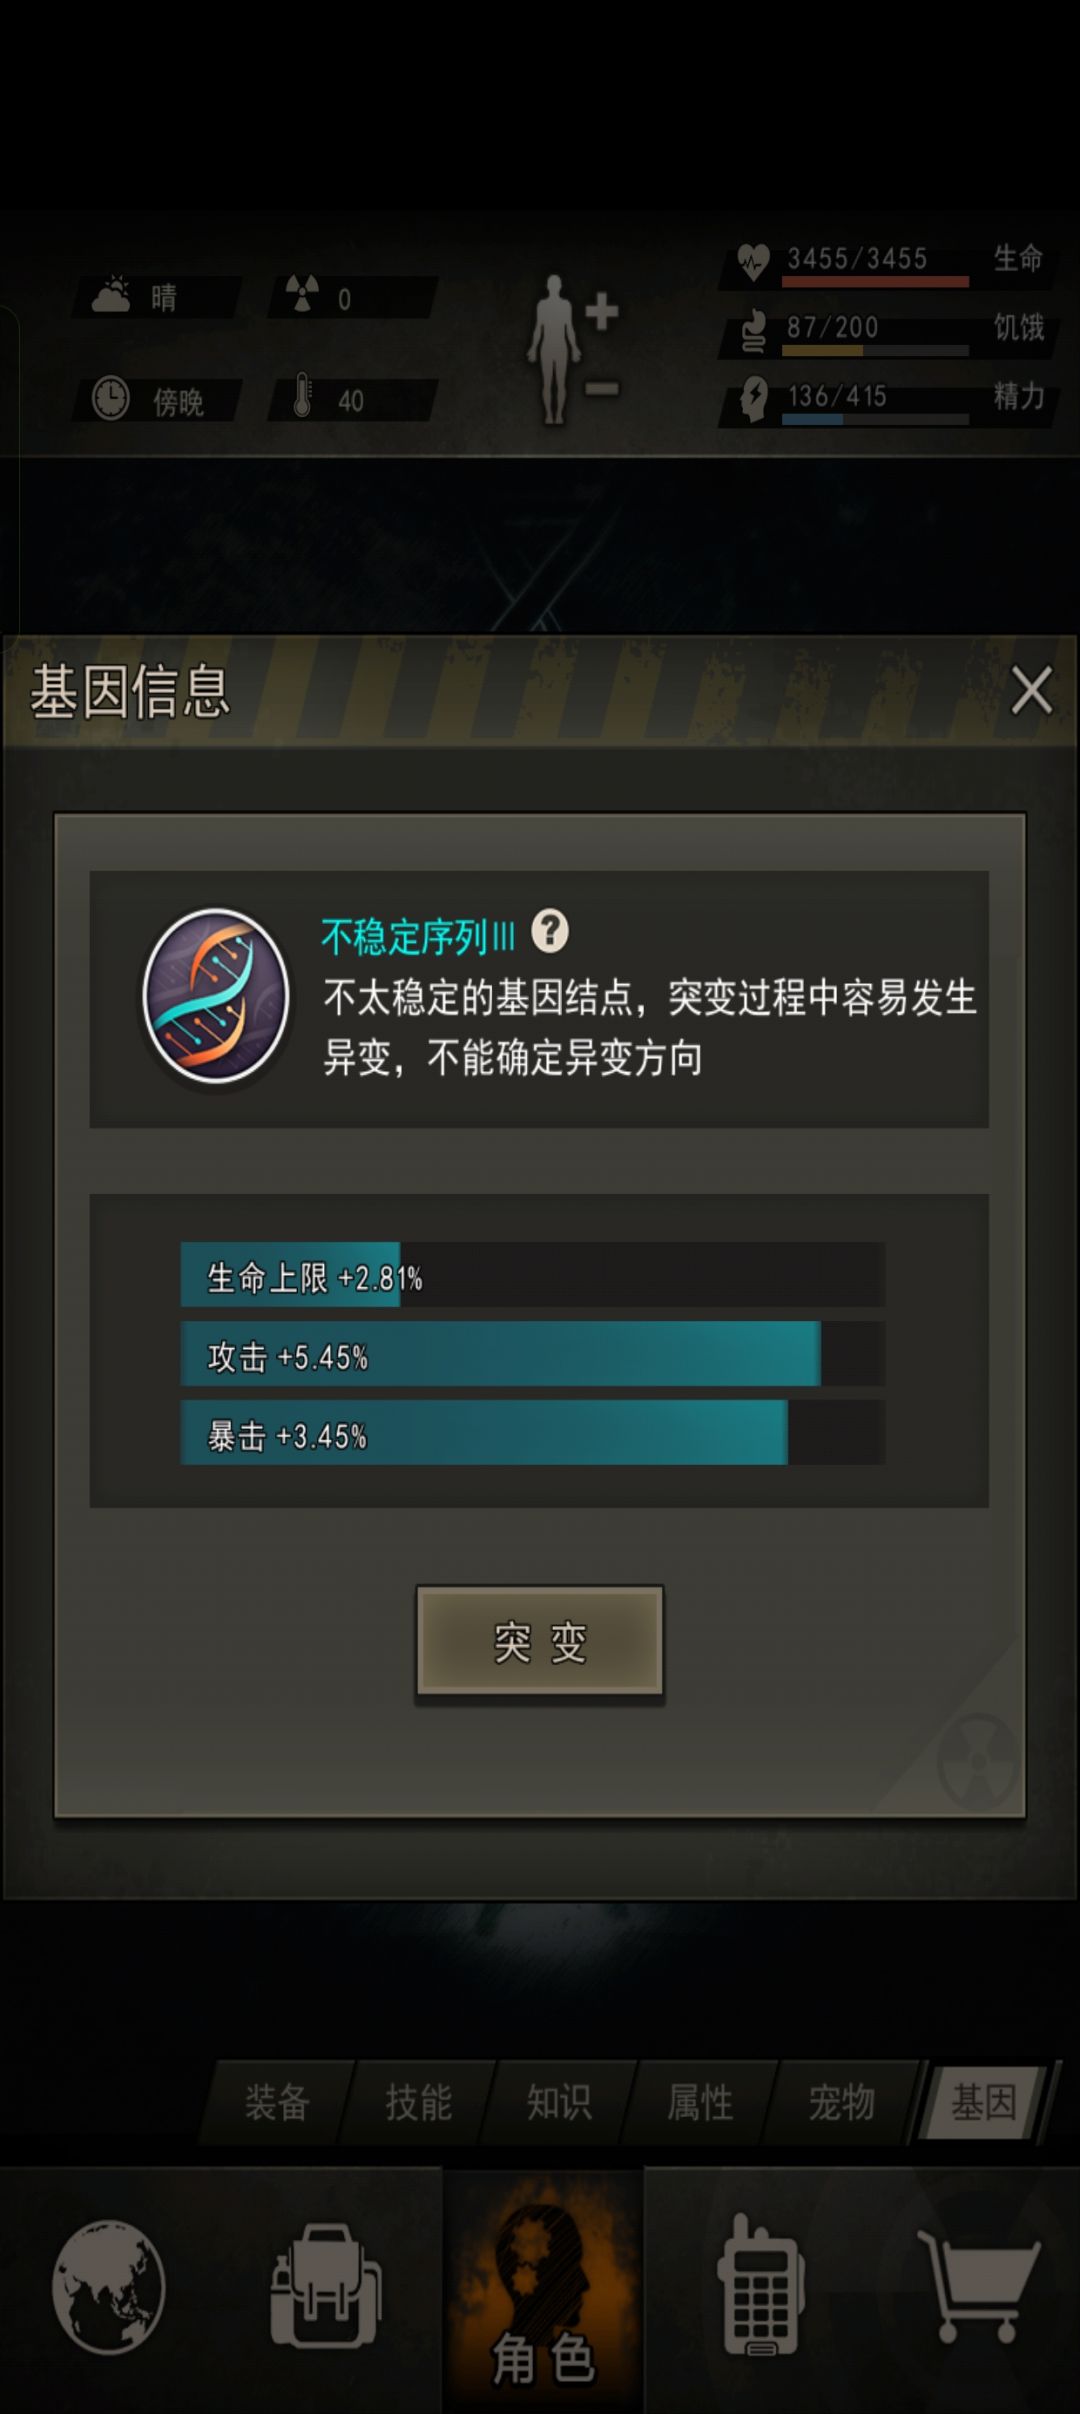The width and height of the screenshot is (1080, 2414).
Task: Open the walkie-talkie radio icon
Action: click(761, 2287)
